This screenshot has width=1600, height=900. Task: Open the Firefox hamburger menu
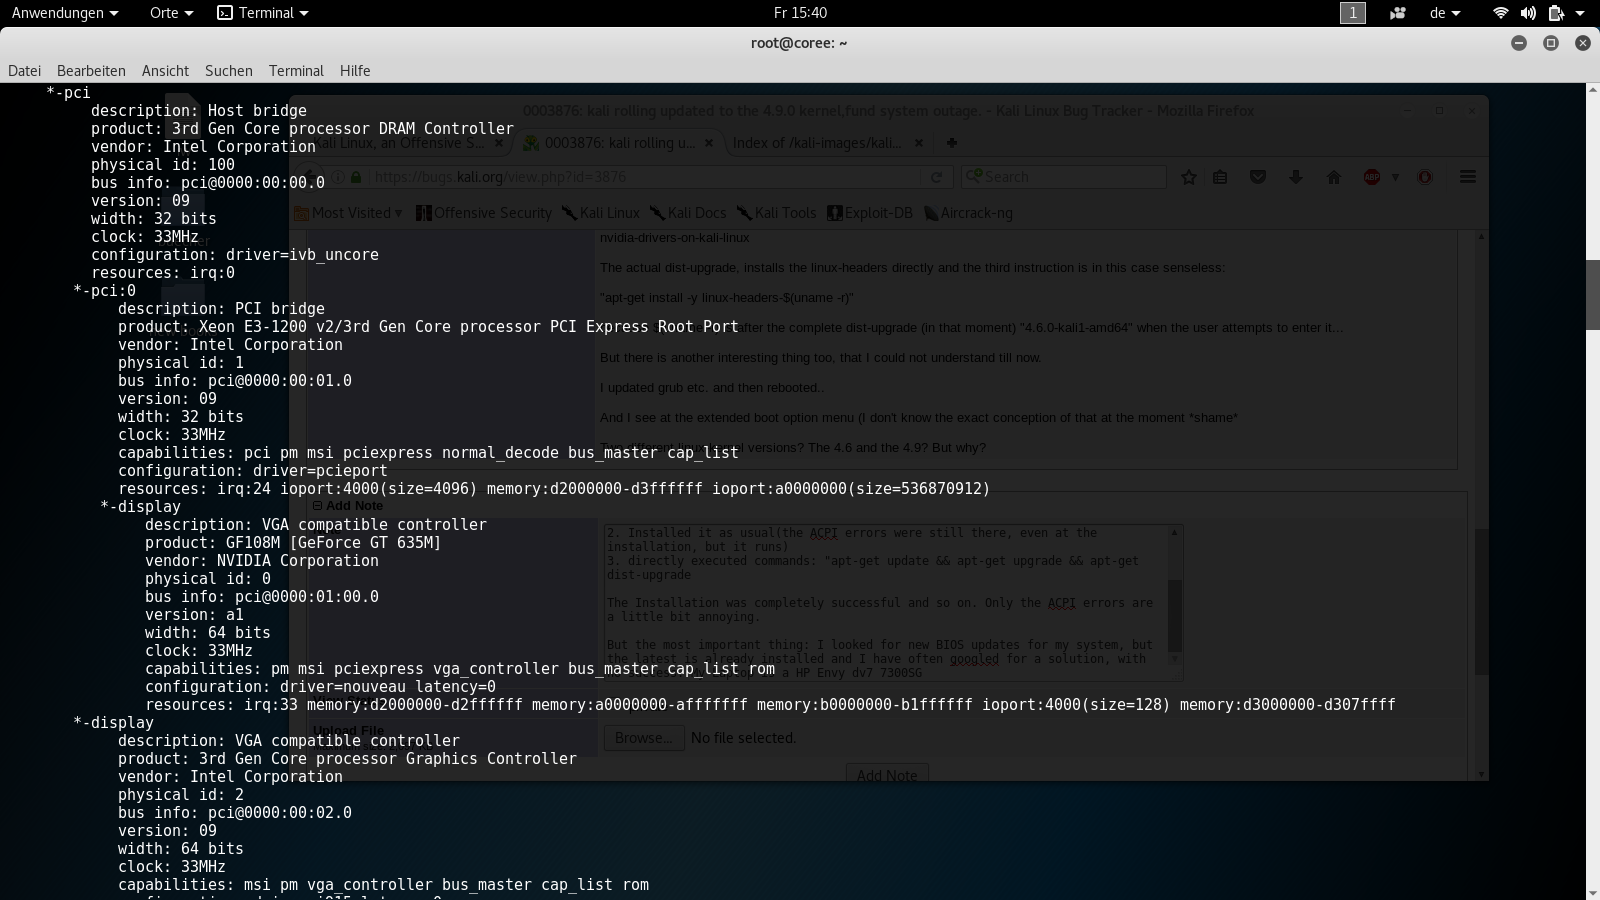tap(1468, 177)
